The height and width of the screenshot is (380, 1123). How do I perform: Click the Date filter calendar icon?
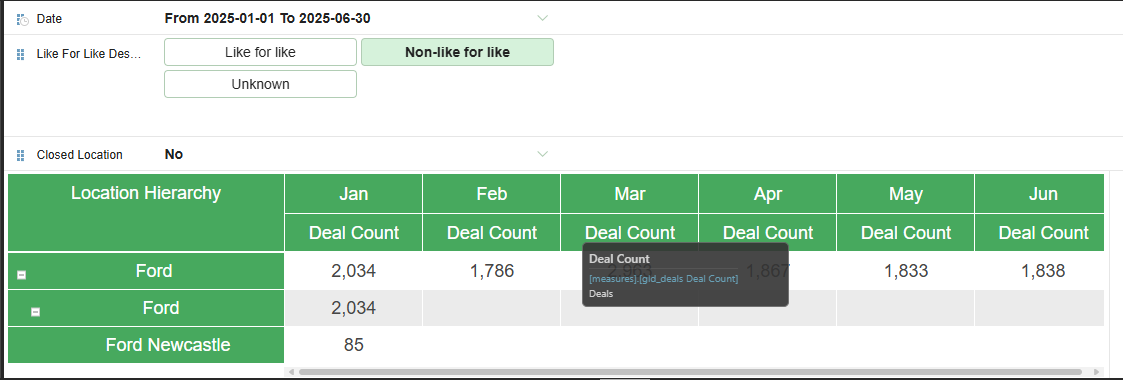[22, 19]
